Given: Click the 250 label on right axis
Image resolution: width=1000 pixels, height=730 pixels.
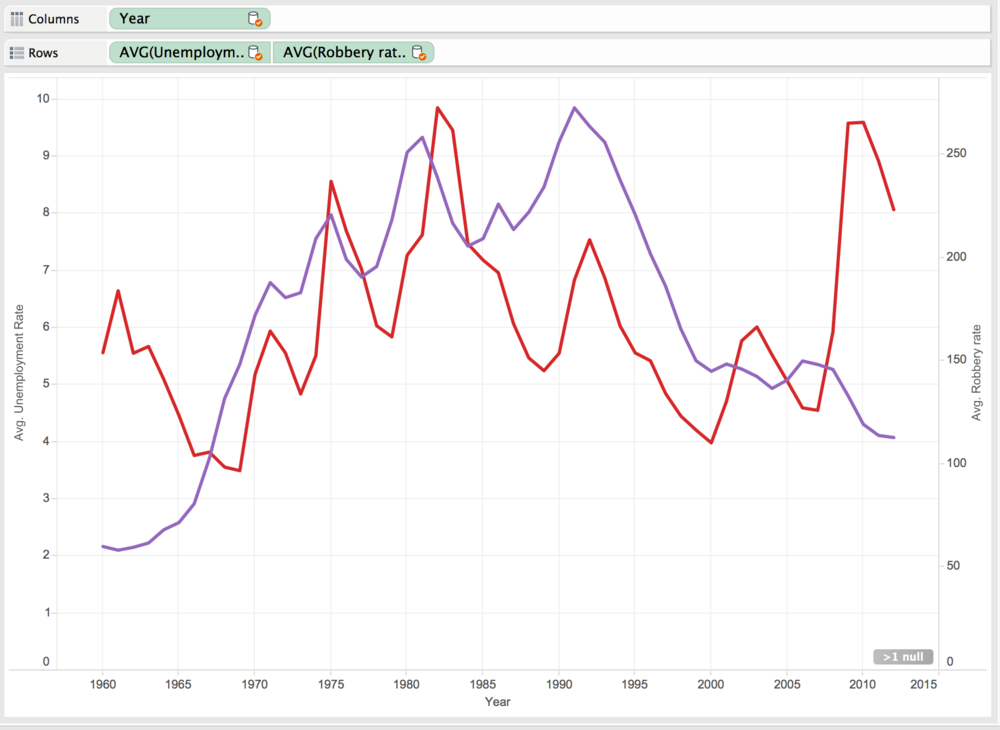Looking at the screenshot, I should (x=957, y=153).
